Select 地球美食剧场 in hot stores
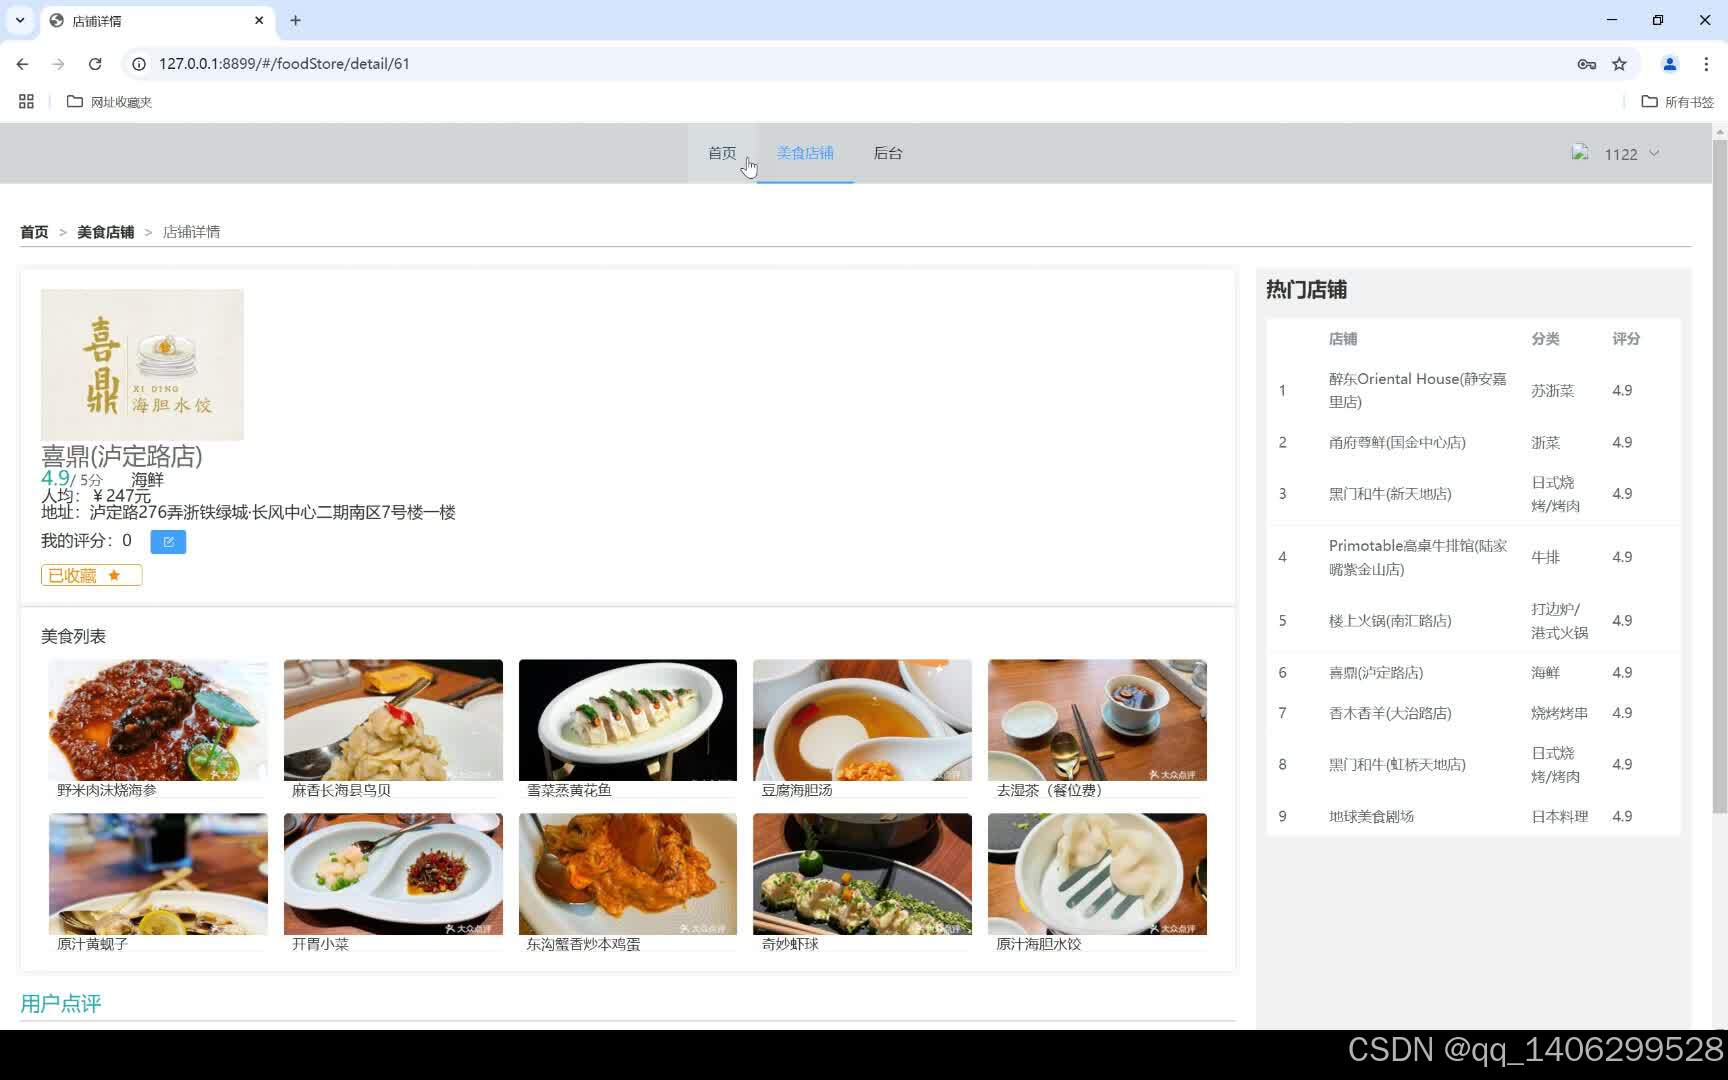The image size is (1728, 1080). [x=1371, y=817]
